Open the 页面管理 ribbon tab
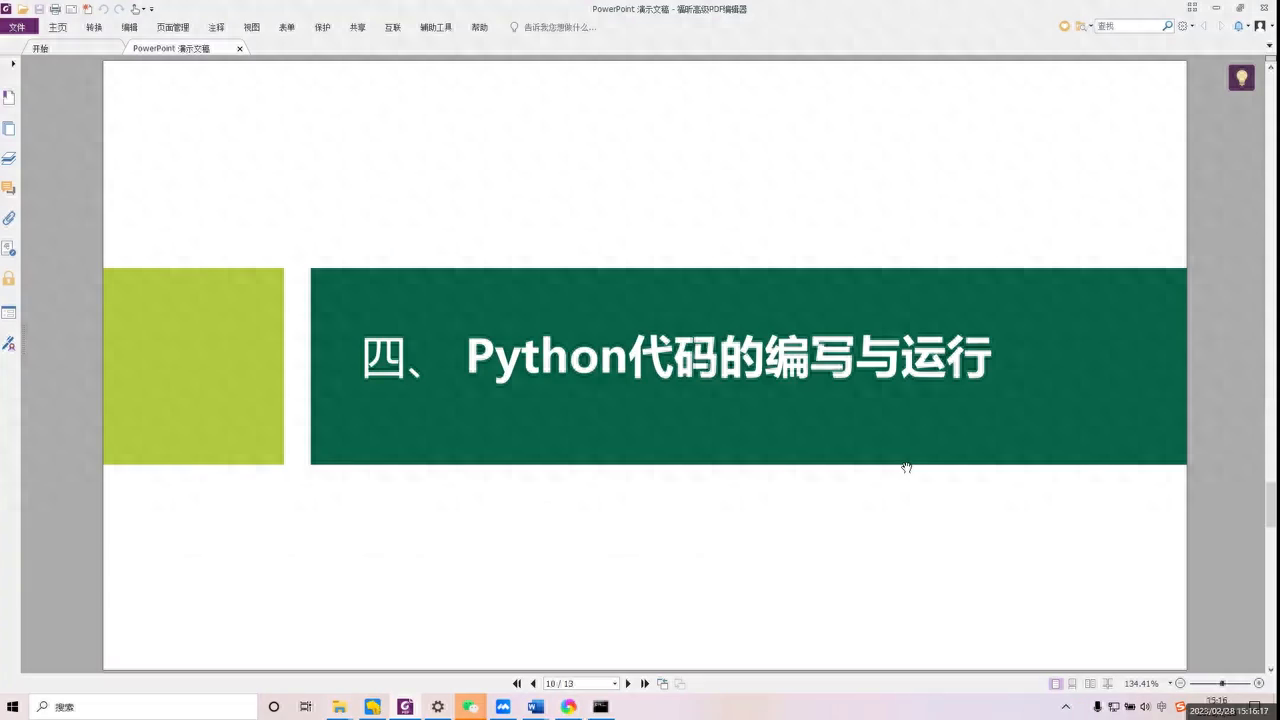This screenshot has width=1280, height=720. pyautogui.click(x=173, y=27)
